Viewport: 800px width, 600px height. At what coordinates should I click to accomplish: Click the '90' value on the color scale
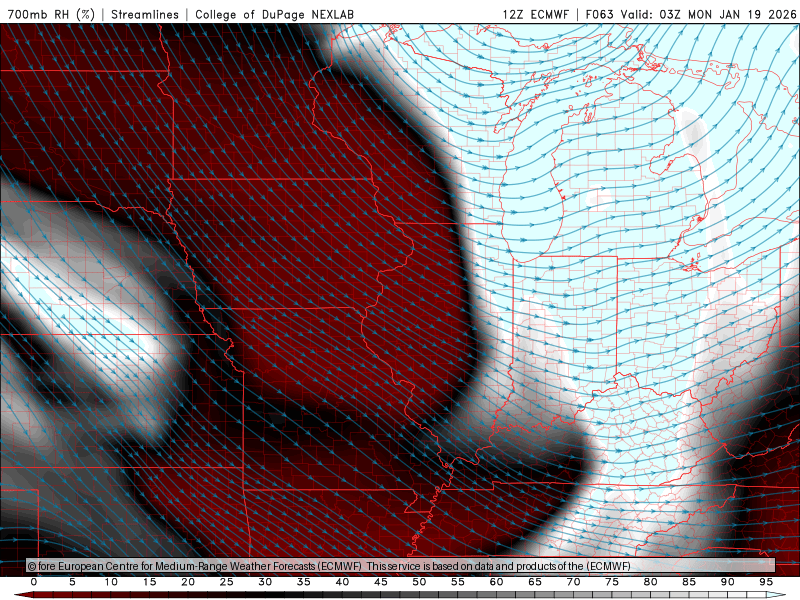[x=727, y=582]
